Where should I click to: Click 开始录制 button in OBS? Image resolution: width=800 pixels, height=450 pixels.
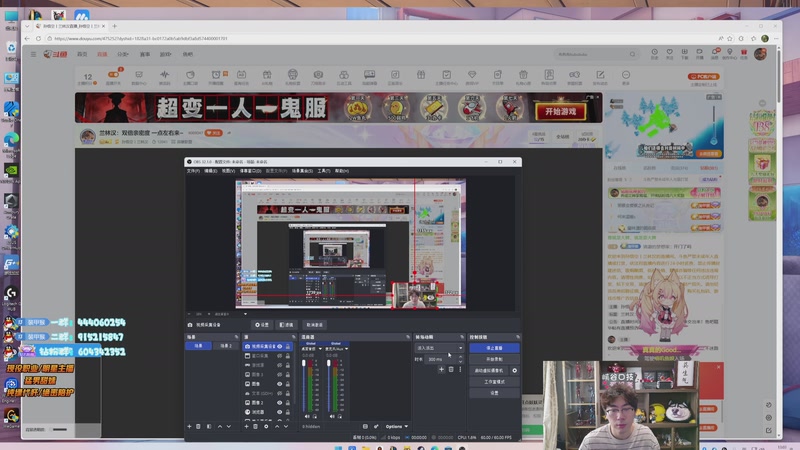[x=494, y=359]
